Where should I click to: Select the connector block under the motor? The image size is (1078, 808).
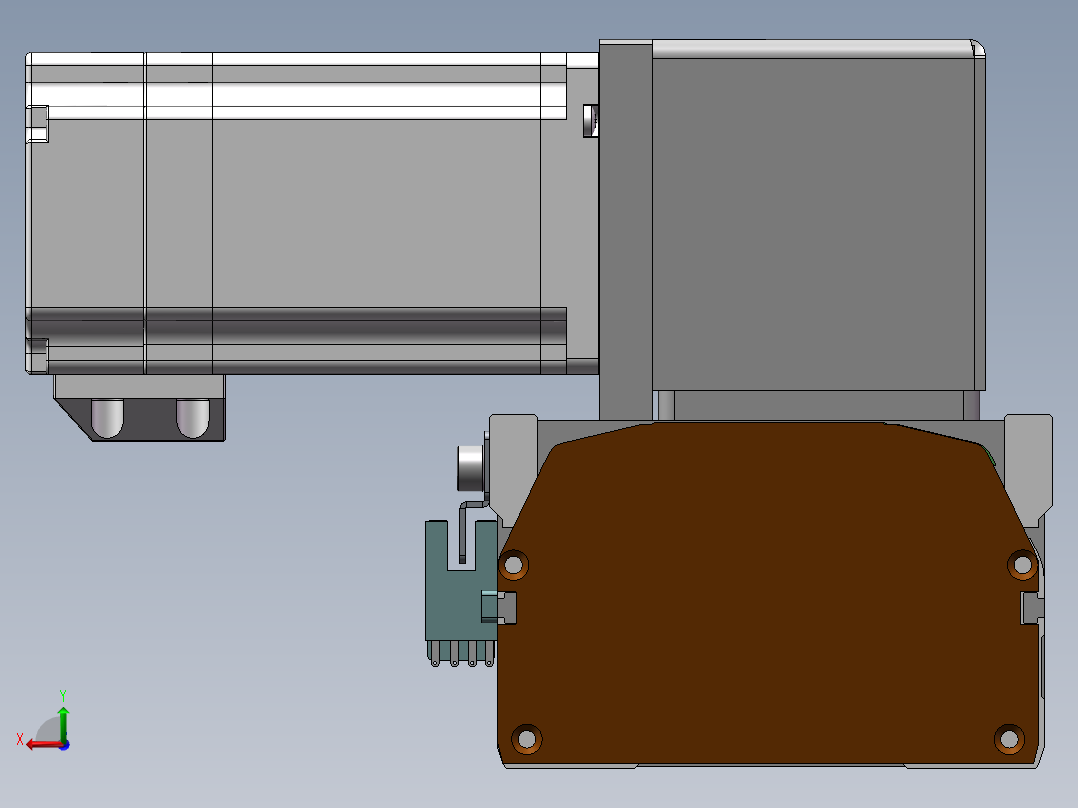point(140,408)
